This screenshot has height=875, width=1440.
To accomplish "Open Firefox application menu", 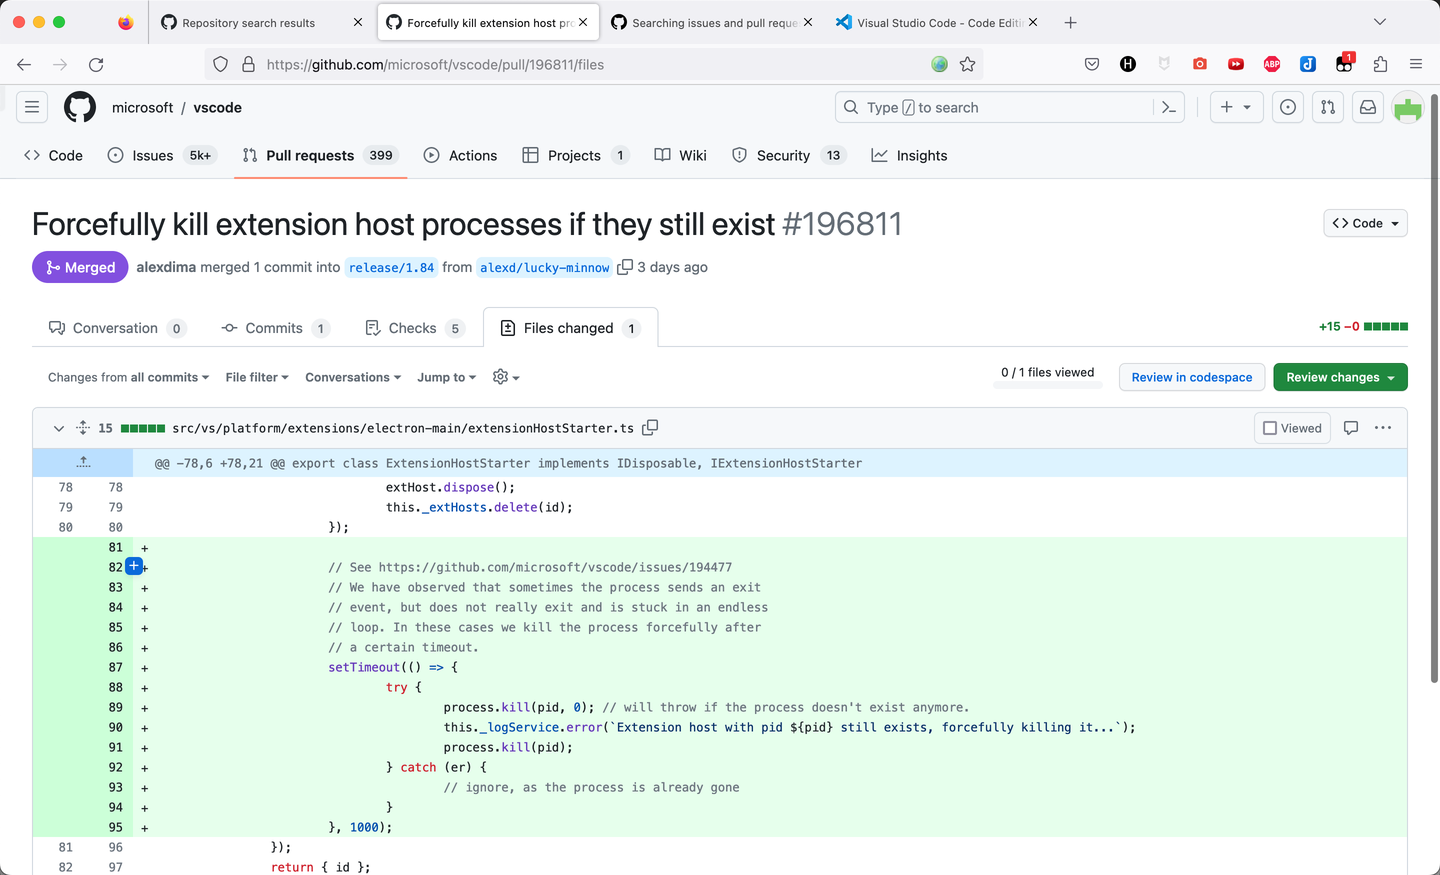I will click(1416, 64).
